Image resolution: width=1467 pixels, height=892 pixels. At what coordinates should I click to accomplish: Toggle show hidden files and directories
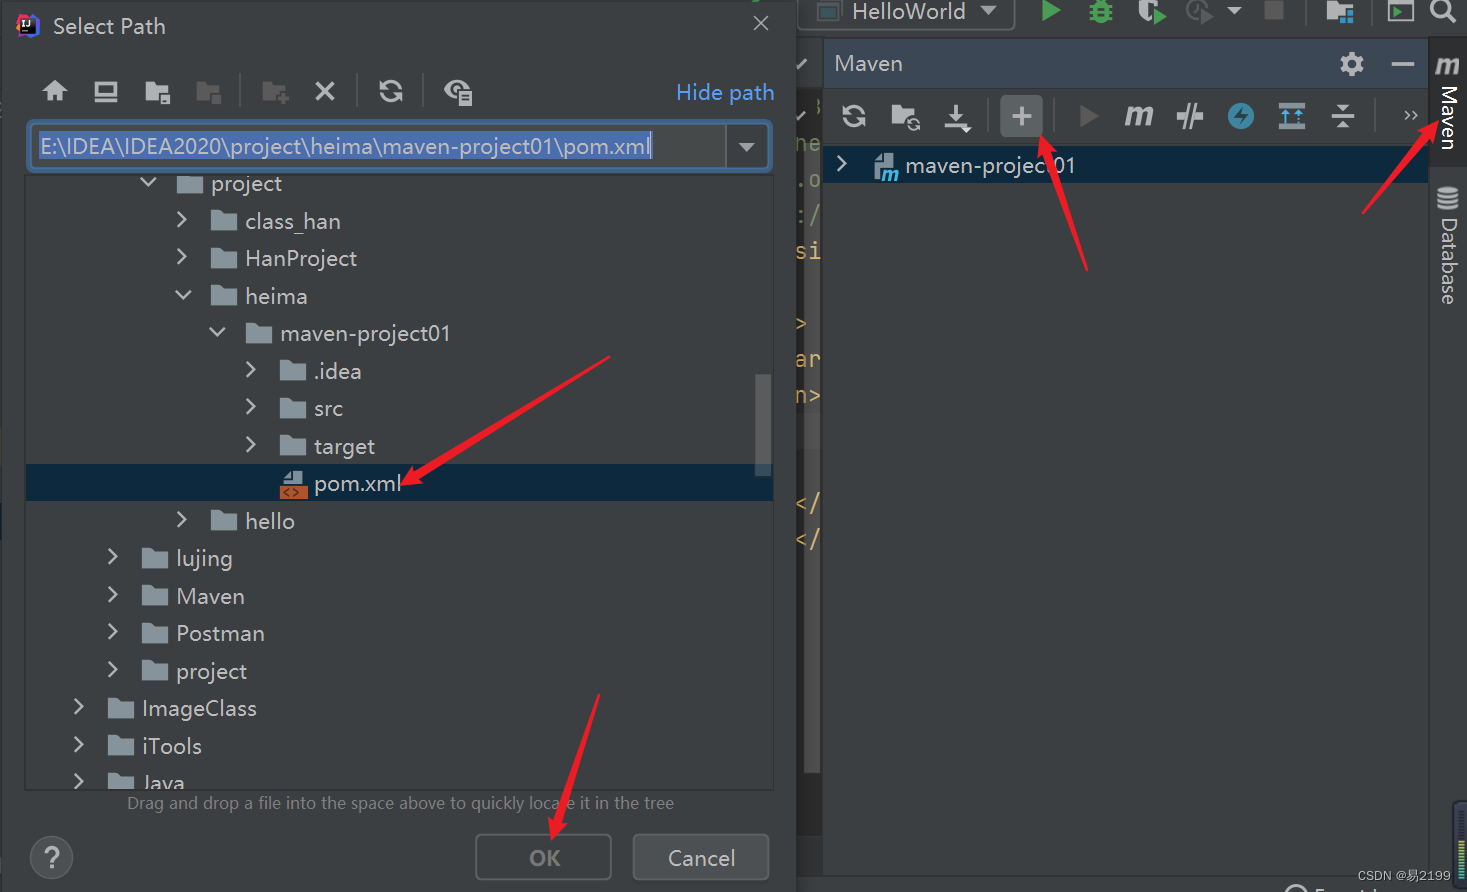(x=458, y=92)
